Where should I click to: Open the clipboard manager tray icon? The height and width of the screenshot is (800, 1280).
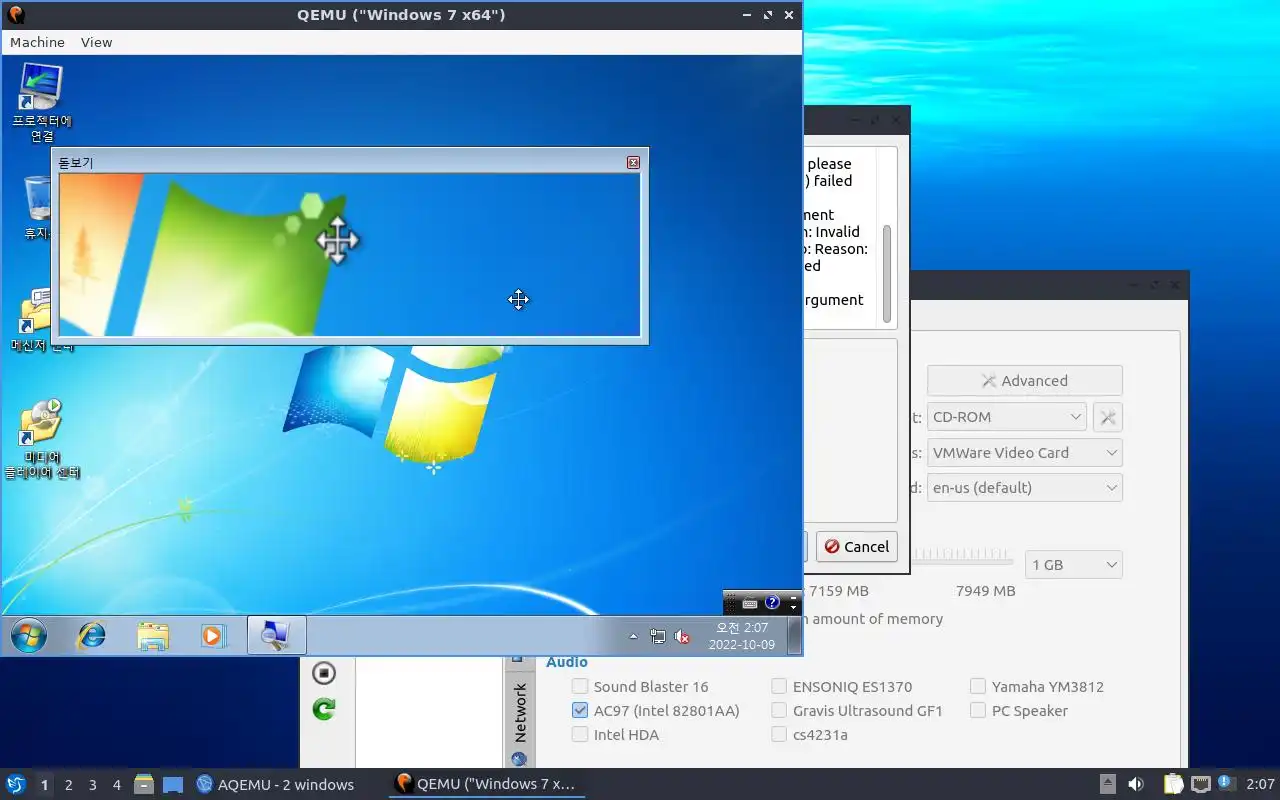[x=1173, y=784]
